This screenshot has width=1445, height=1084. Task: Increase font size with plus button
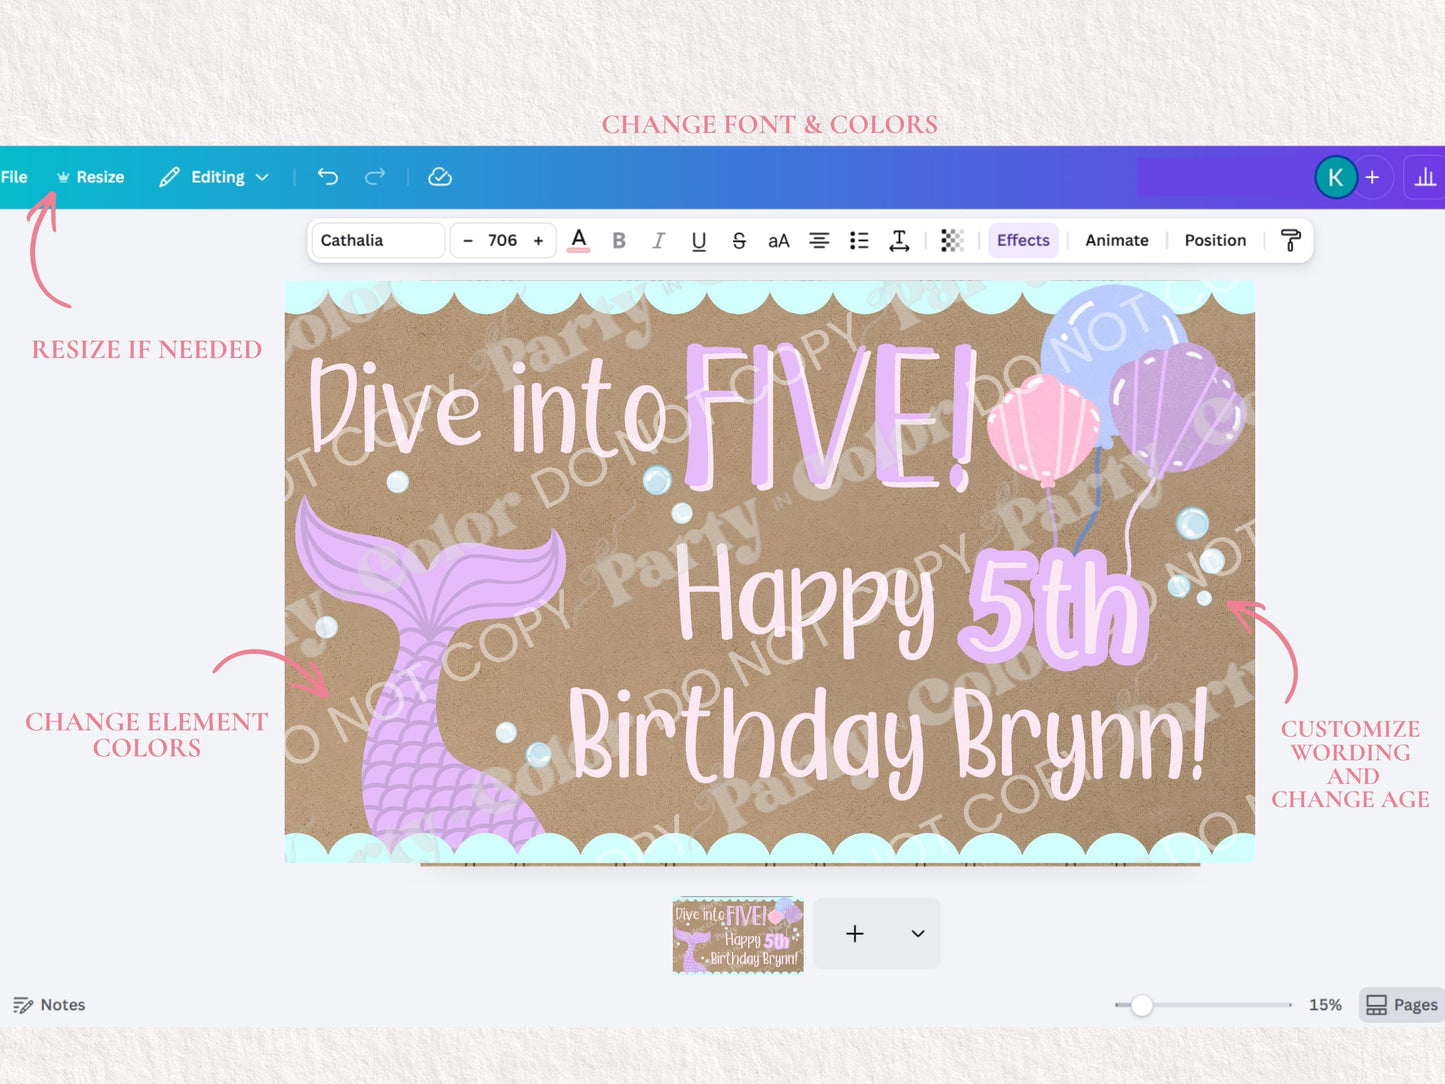point(538,240)
